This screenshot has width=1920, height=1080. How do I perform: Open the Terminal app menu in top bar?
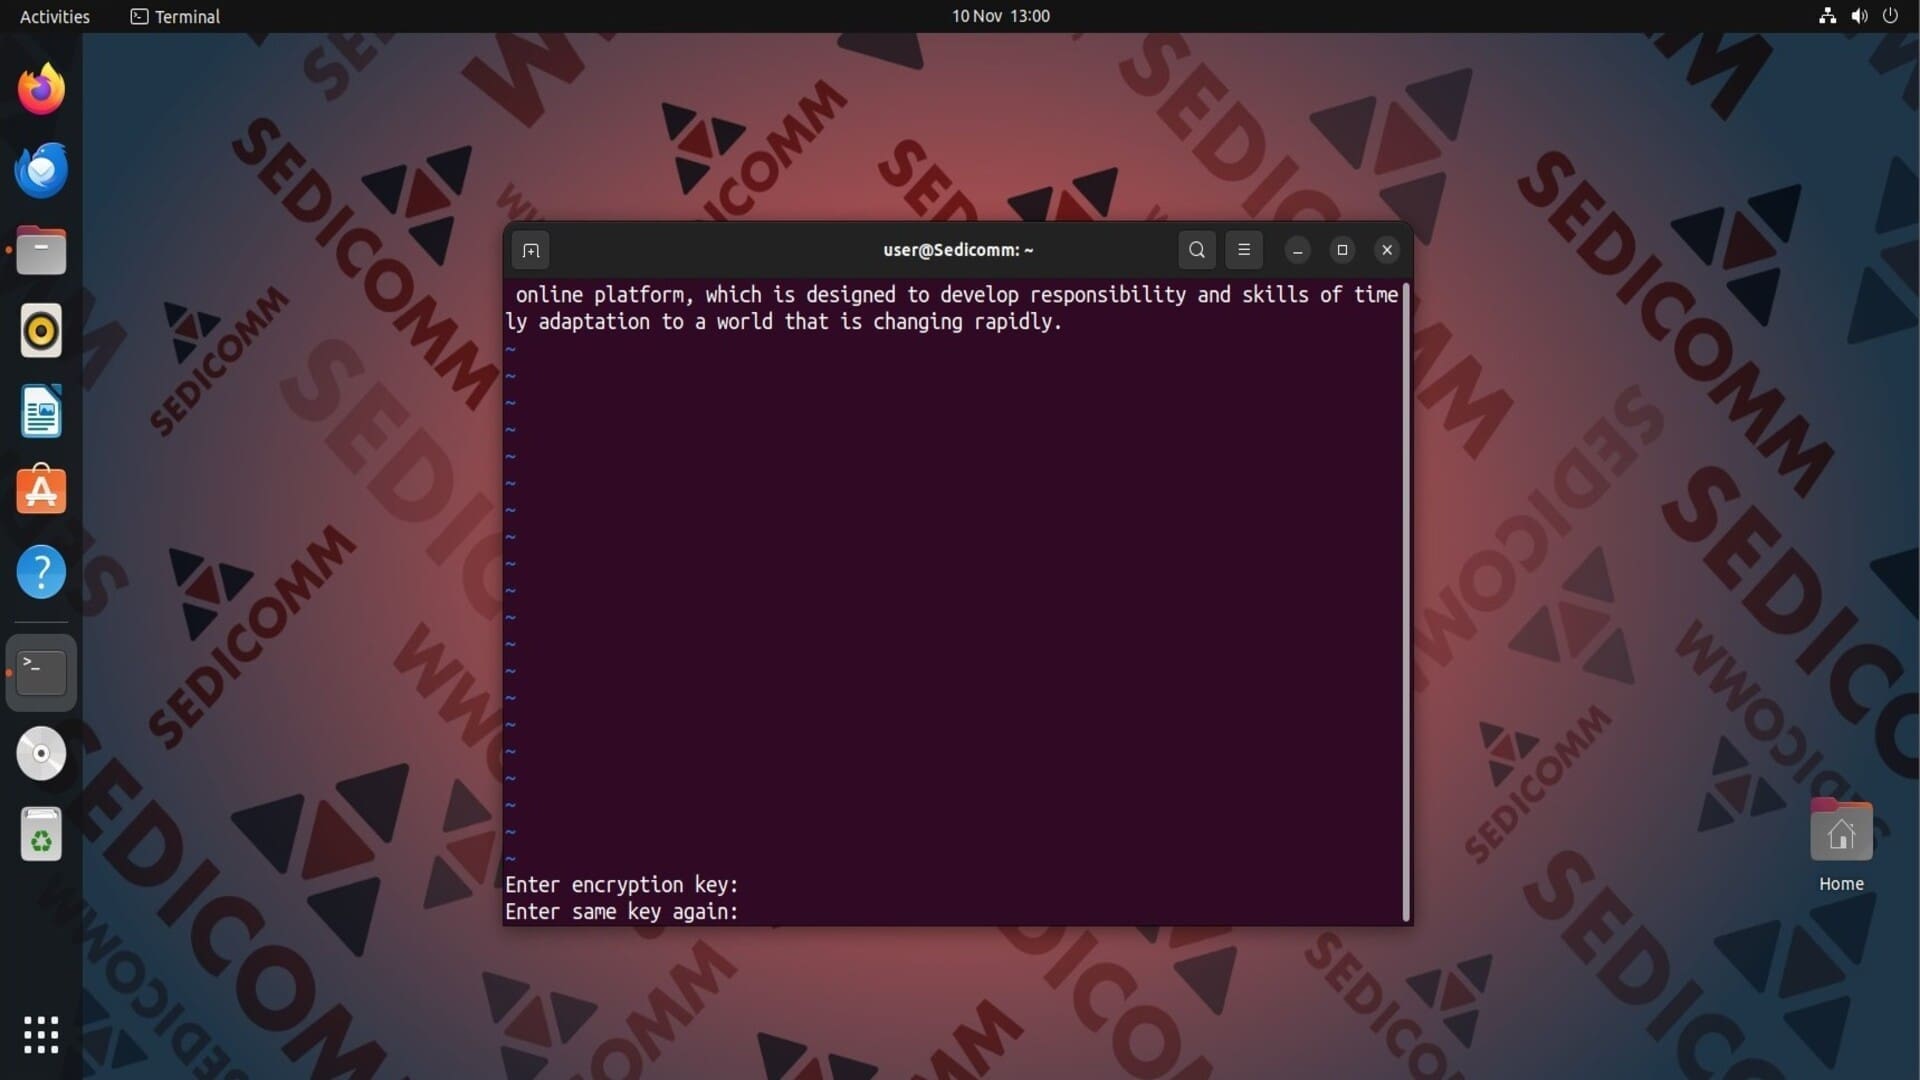tap(175, 16)
